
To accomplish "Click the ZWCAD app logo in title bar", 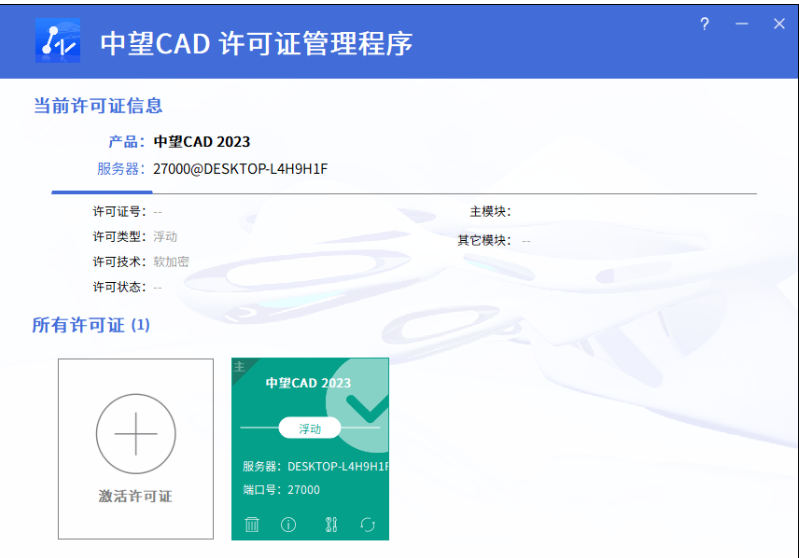I will tap(58, 41).
